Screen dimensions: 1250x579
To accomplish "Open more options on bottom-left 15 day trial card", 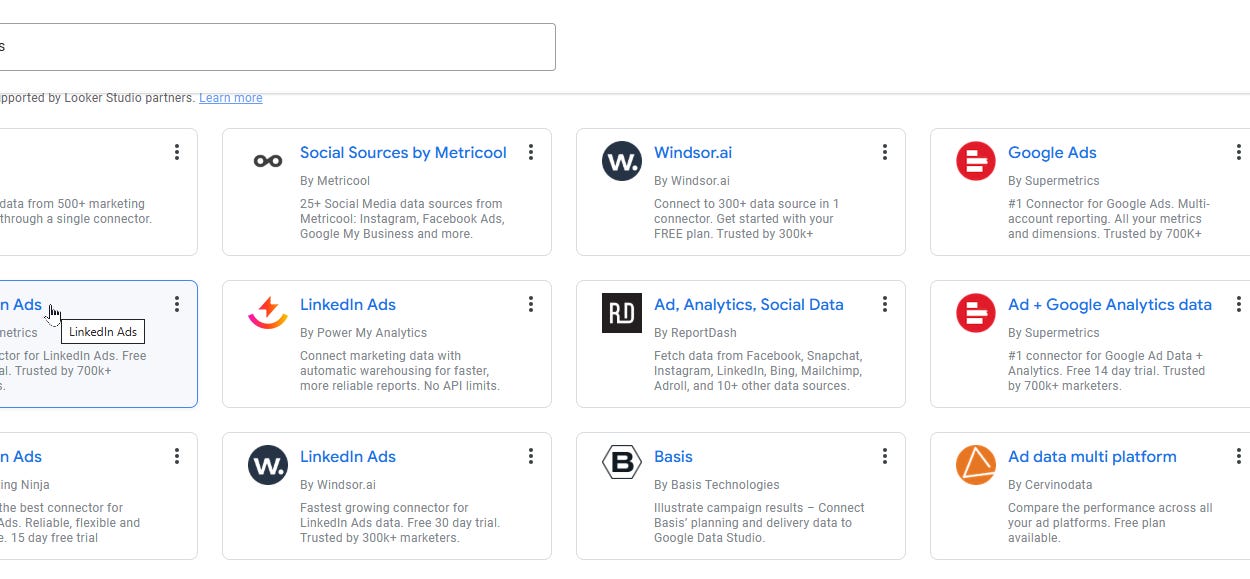I will (x=177, y=456).
